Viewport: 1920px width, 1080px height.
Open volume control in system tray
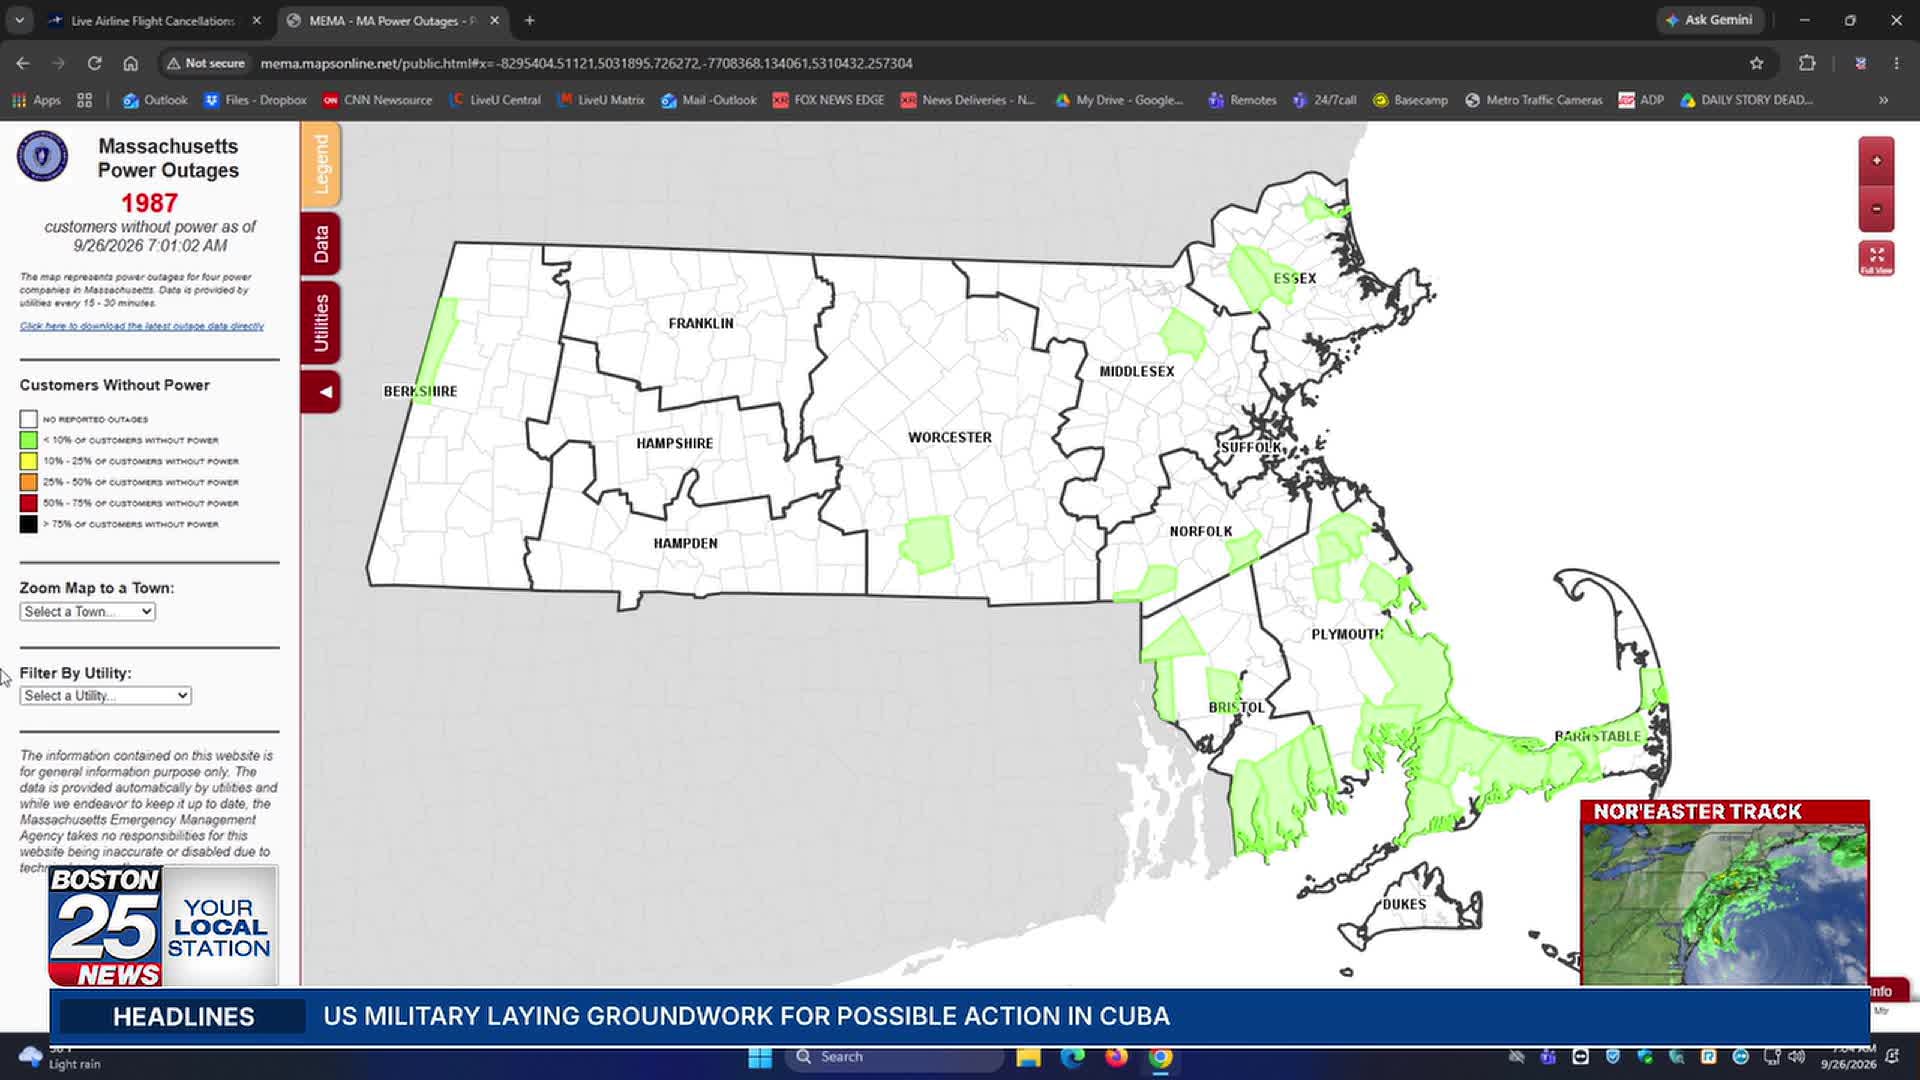[x=1796, y=1056]
